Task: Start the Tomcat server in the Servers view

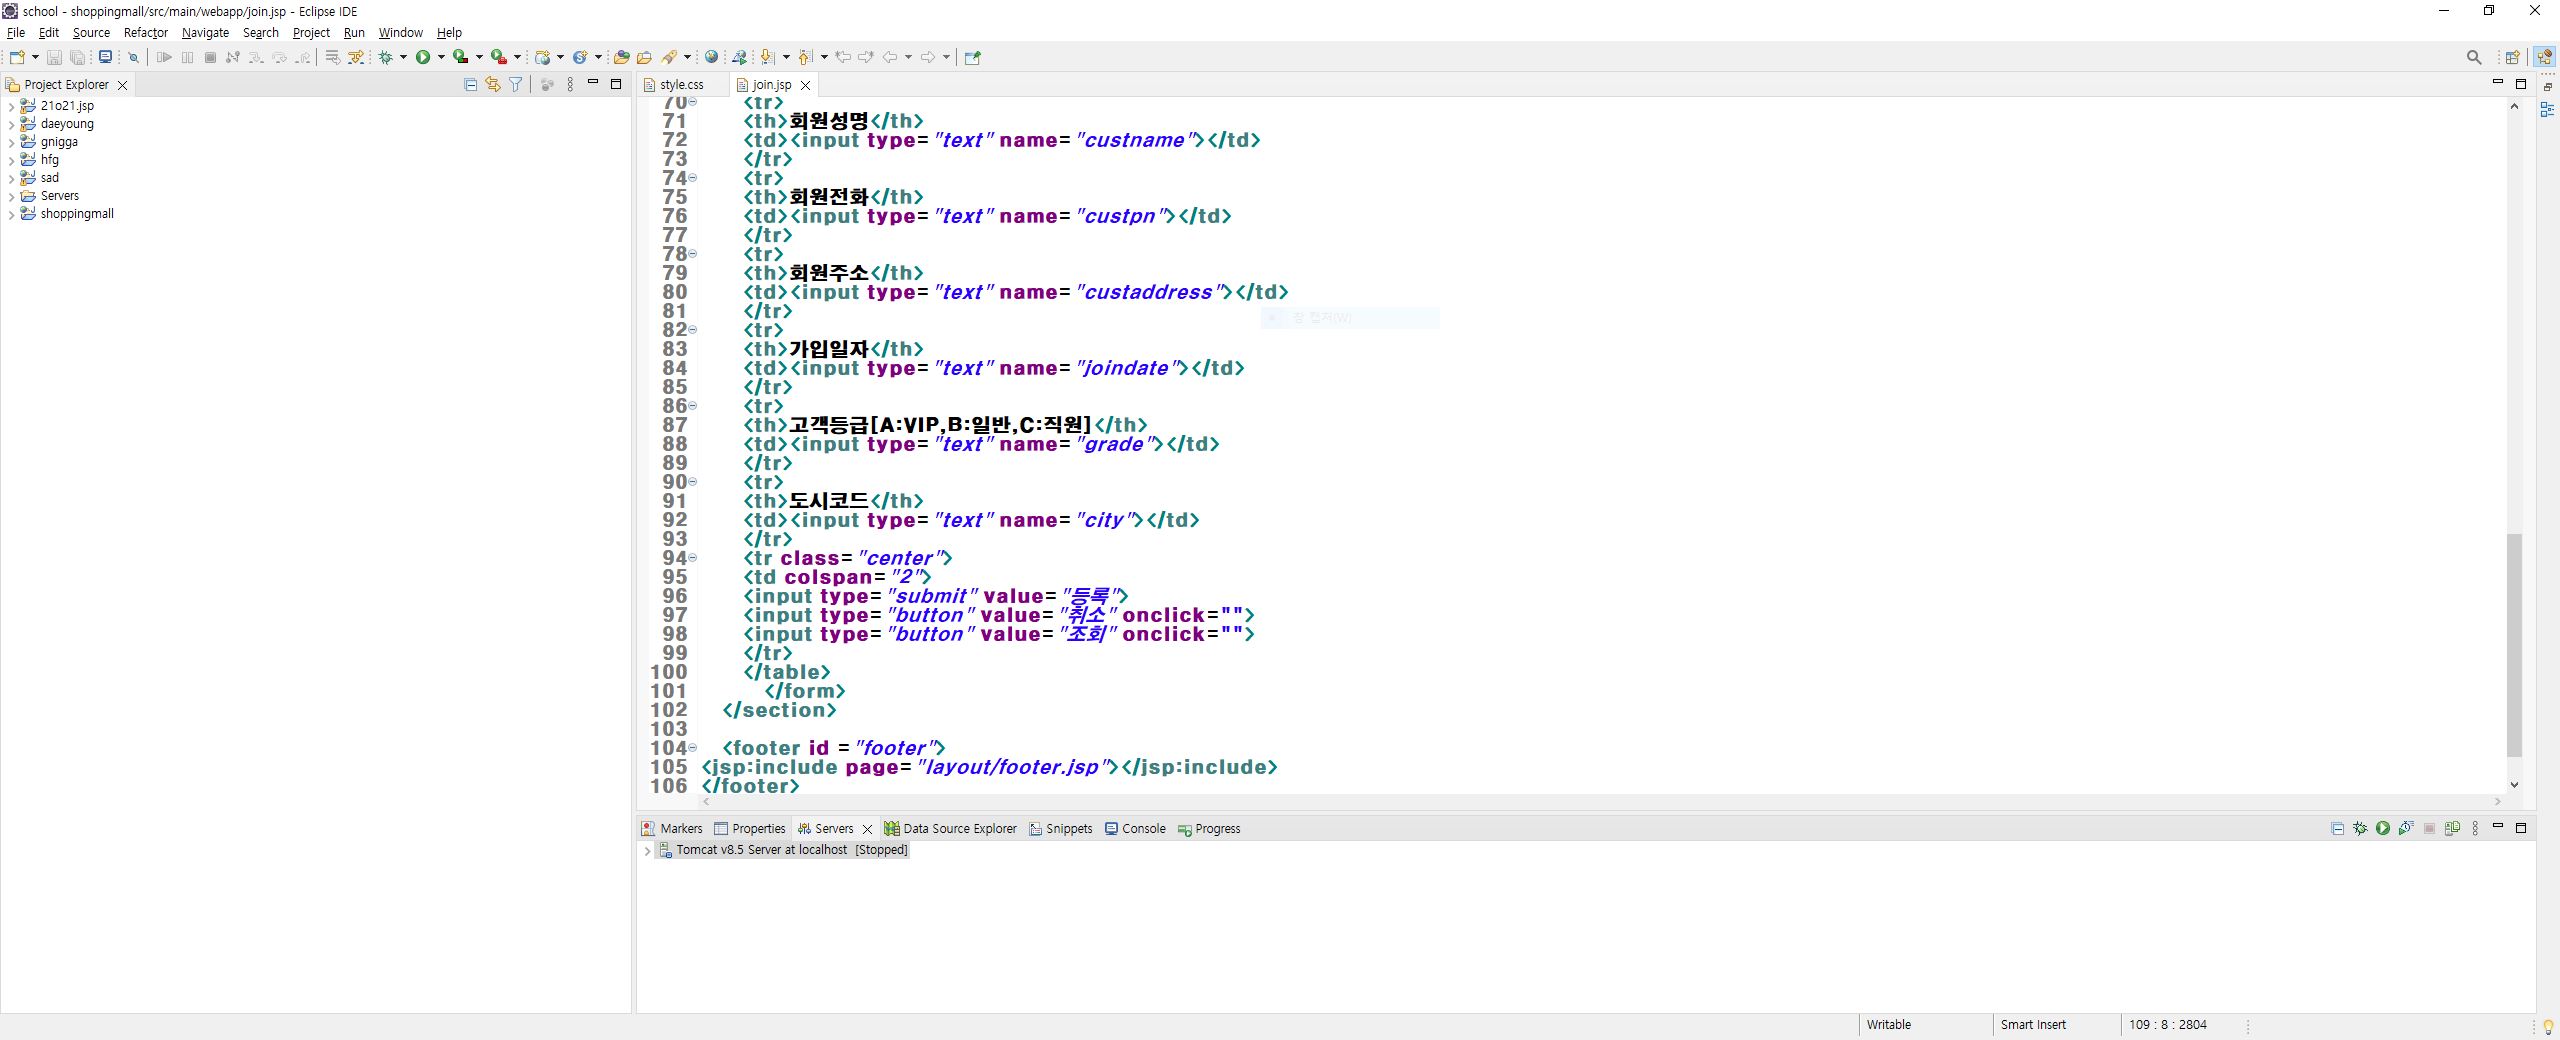Action: [x=2383, y=829]
